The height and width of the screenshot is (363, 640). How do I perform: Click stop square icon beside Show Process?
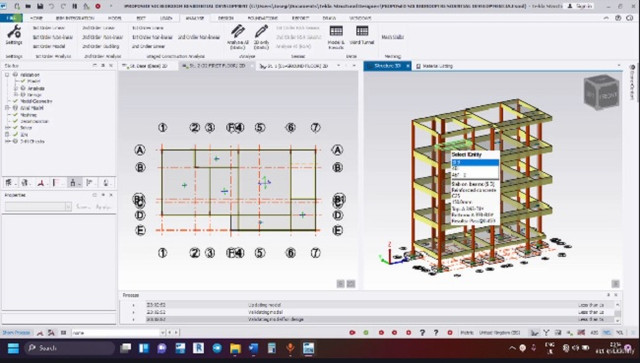pyautogui.click(x=63, y=333)
